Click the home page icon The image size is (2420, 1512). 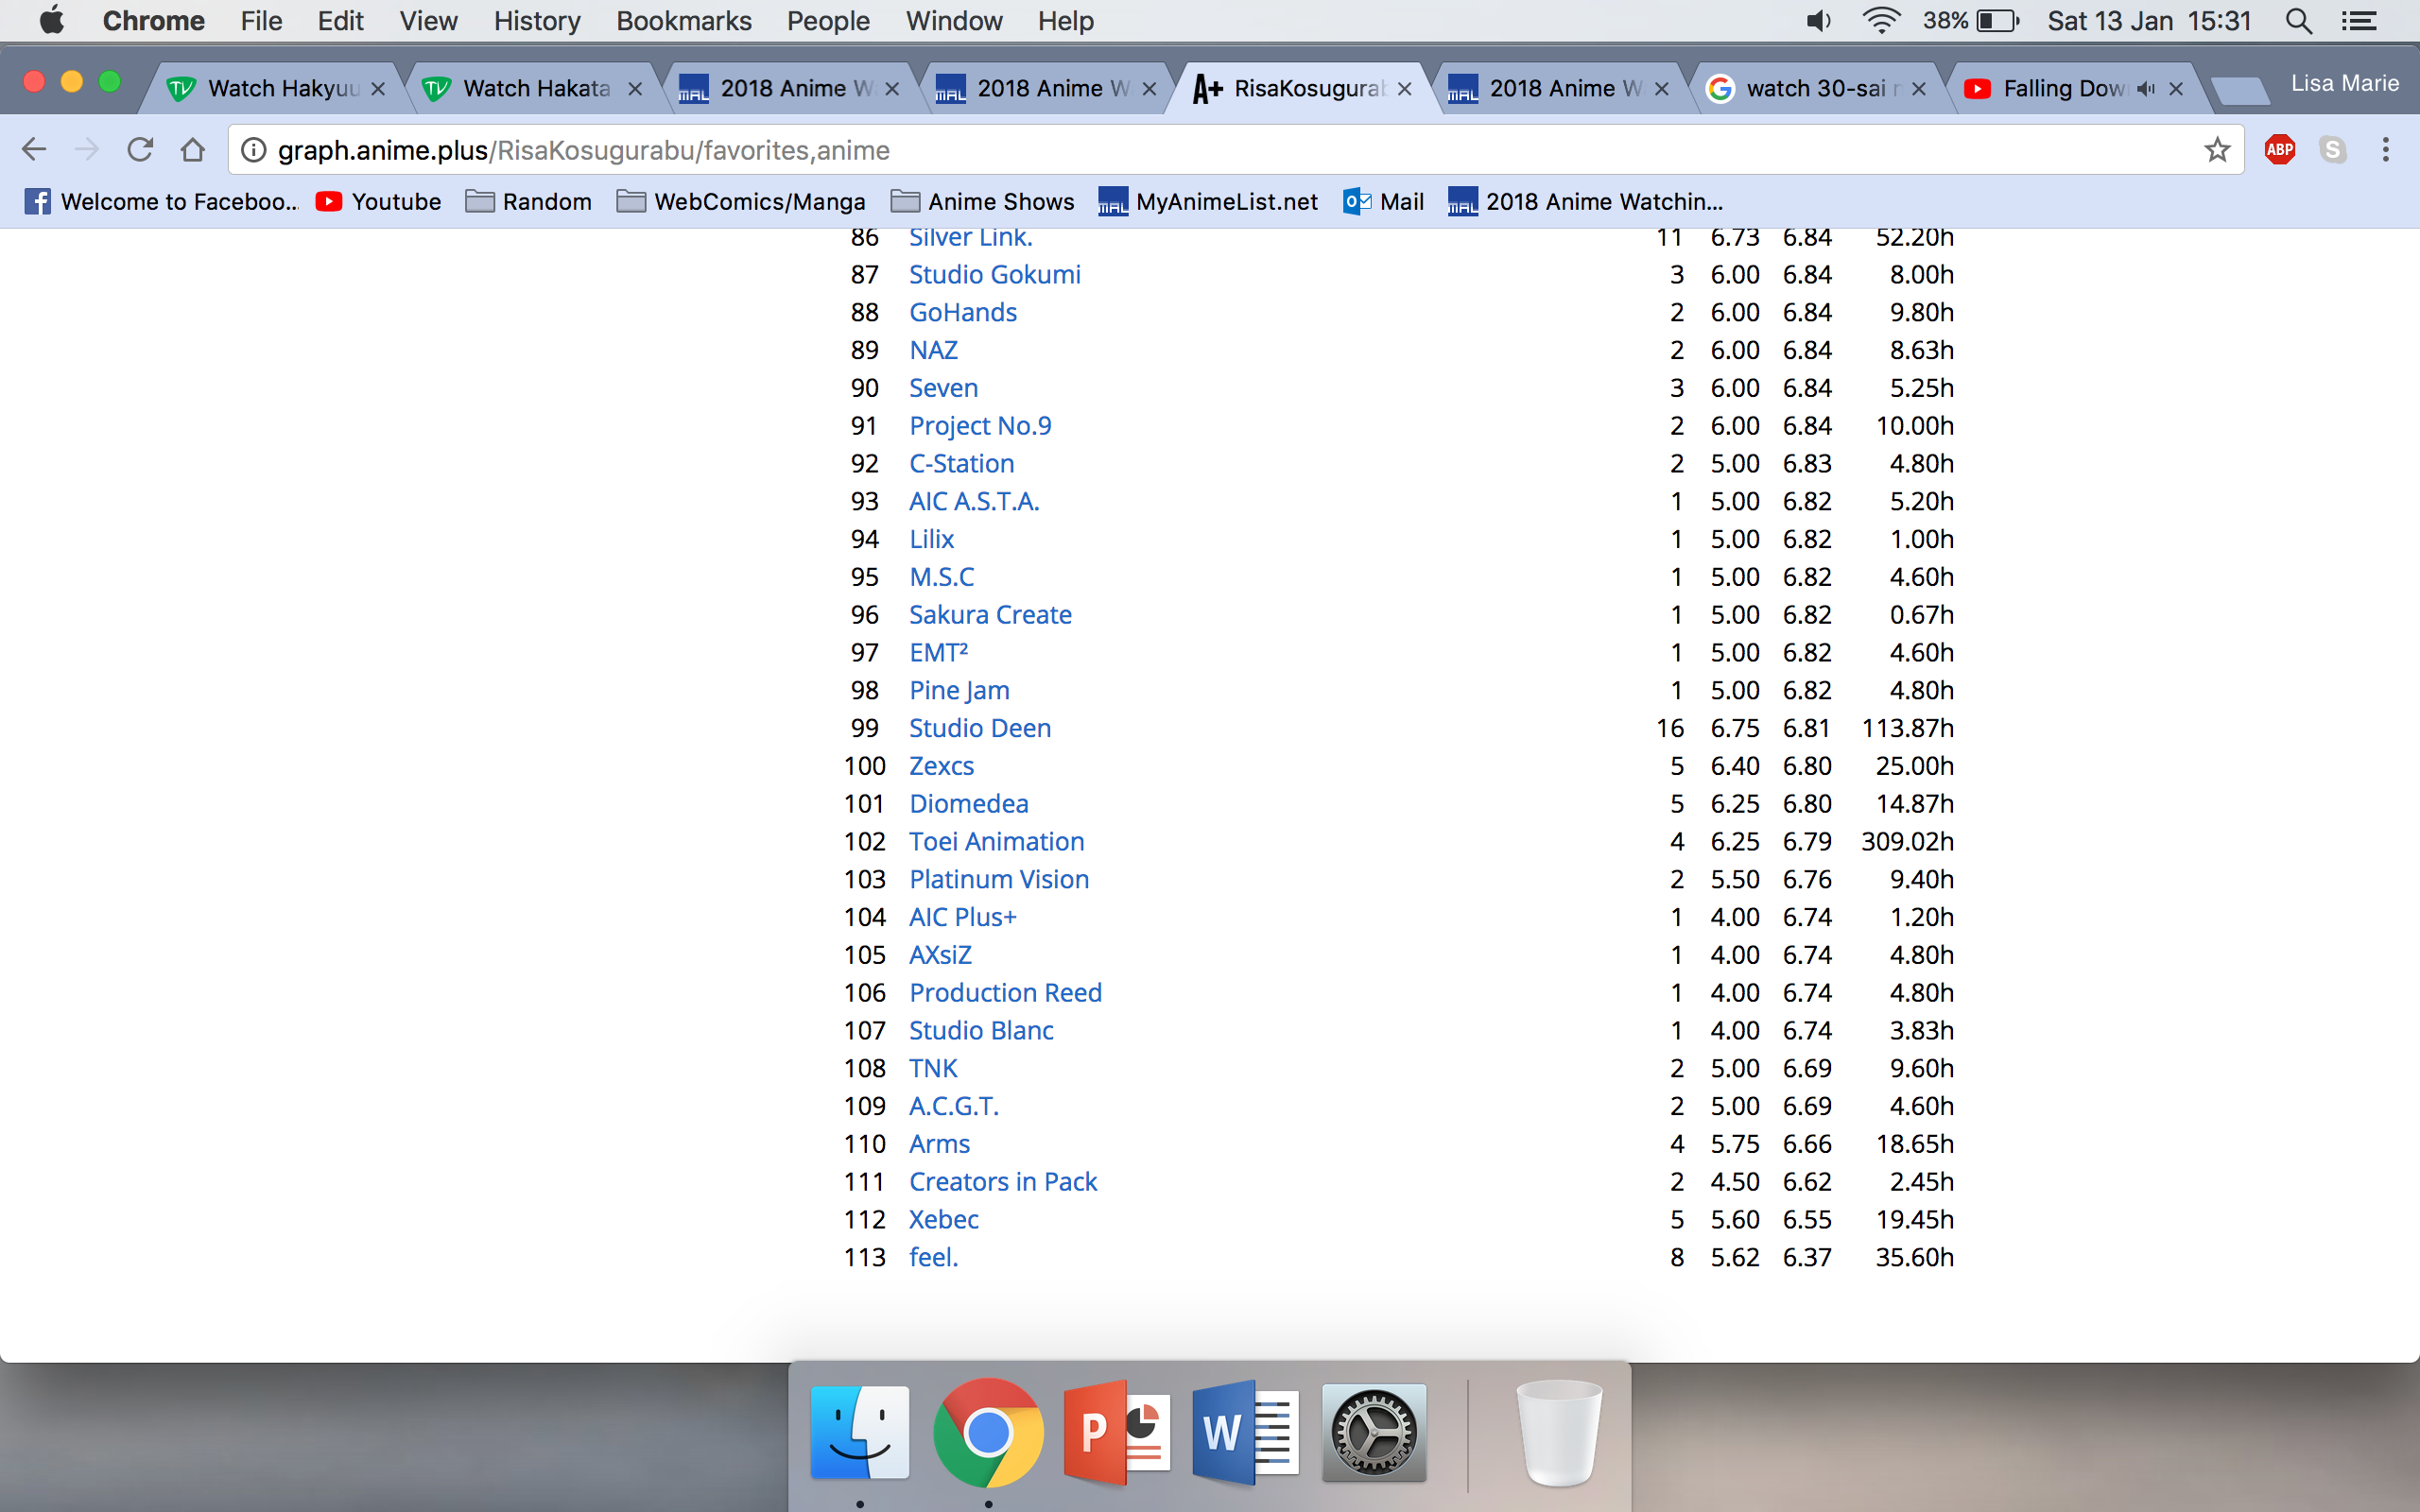click(192, 150)
